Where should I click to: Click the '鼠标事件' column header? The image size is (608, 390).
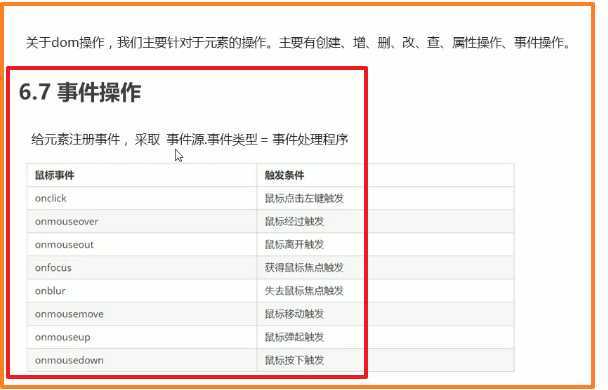pyautogui.click(x=142, y=175)
